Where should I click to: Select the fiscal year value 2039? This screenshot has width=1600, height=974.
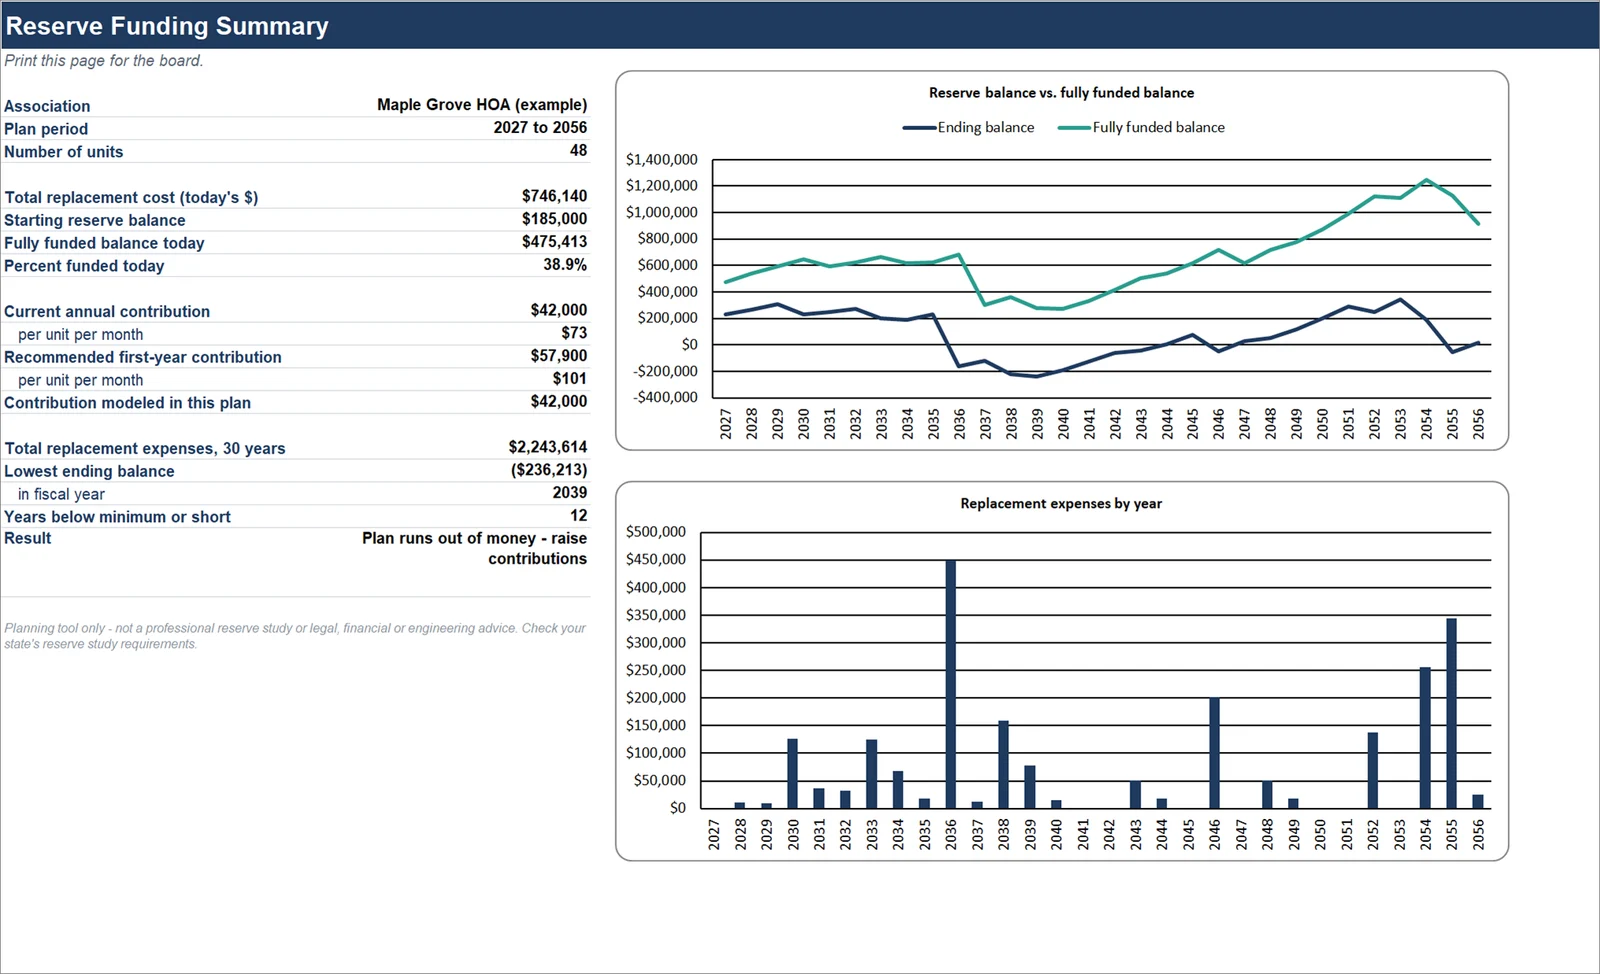coord(570,493)
